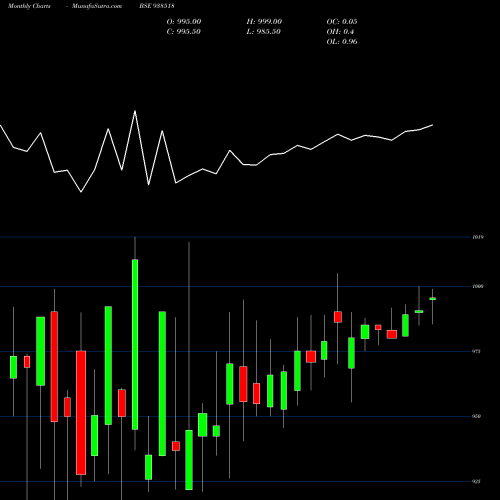Click the 925 price axis label
The width and height of the screenshot is (500, 500).
coord(477,481)
